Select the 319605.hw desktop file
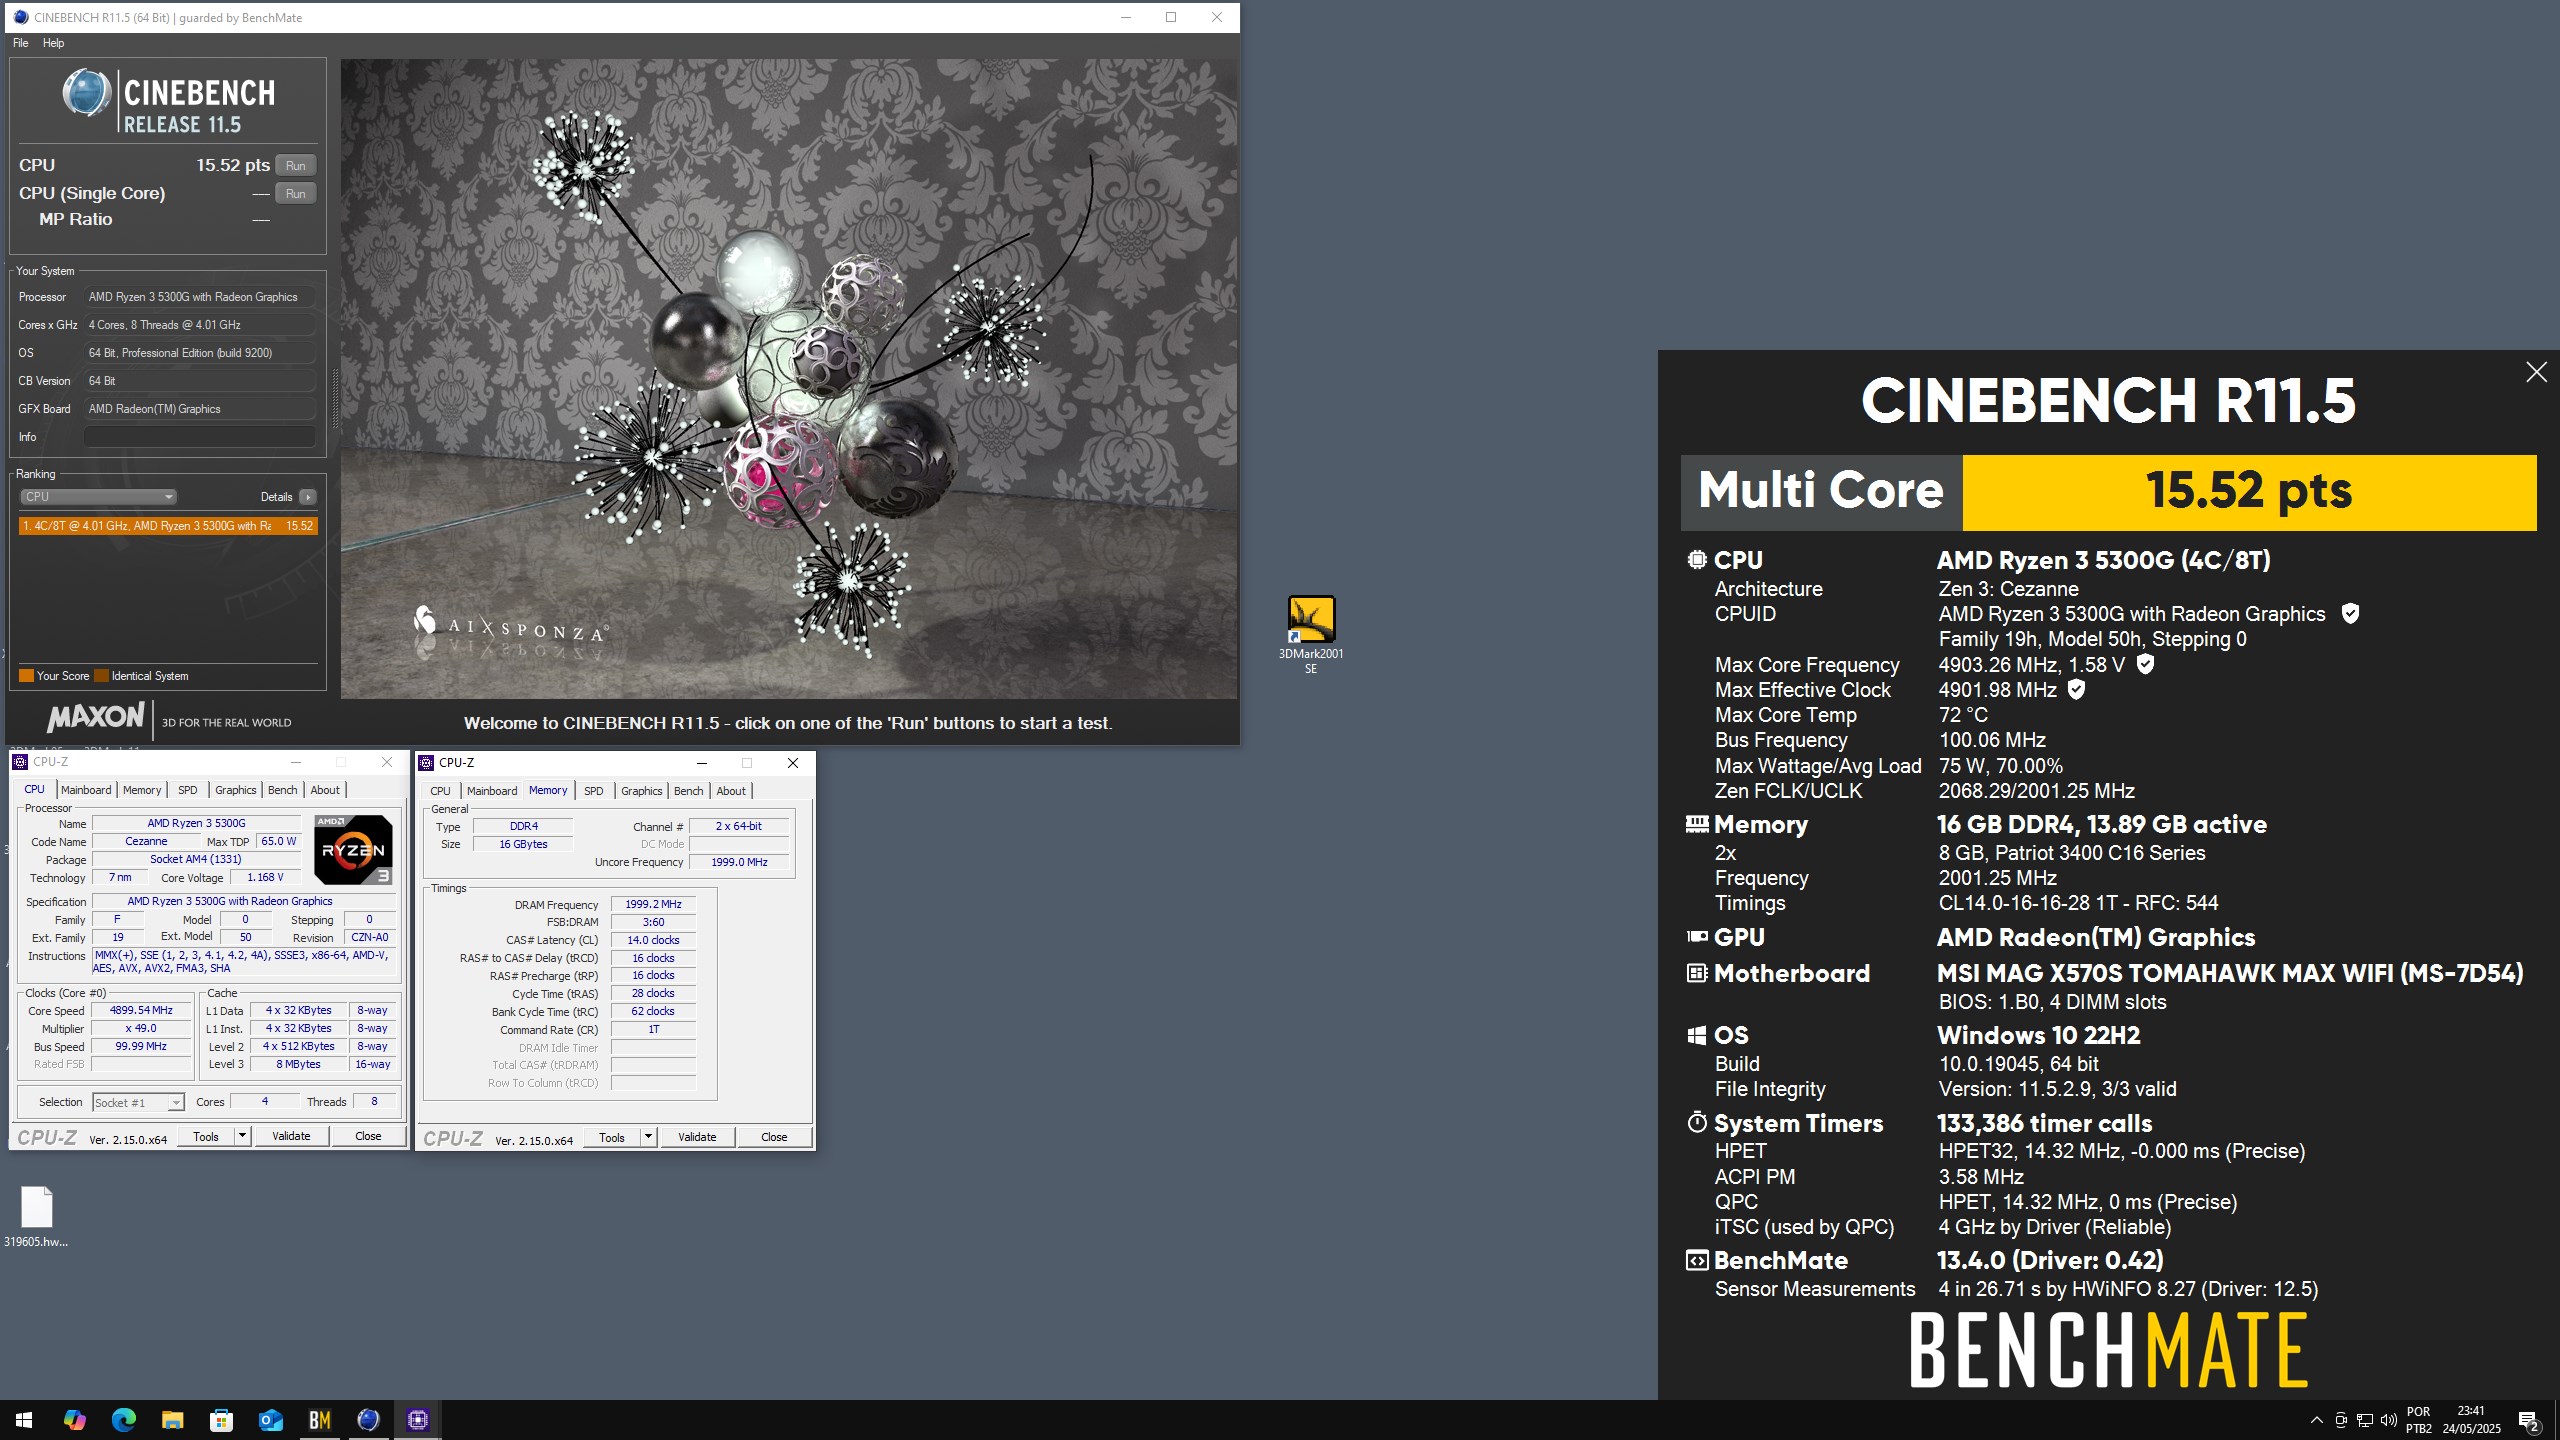The image size is (2560, 1440). pyautogui.click(x=36, y=1216)
